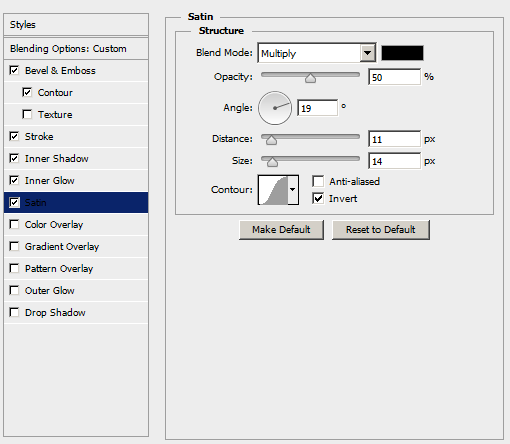510x444 pixels.
Task: Click the Distance value field
Action: pyautogui.click(x=394, y=139)
